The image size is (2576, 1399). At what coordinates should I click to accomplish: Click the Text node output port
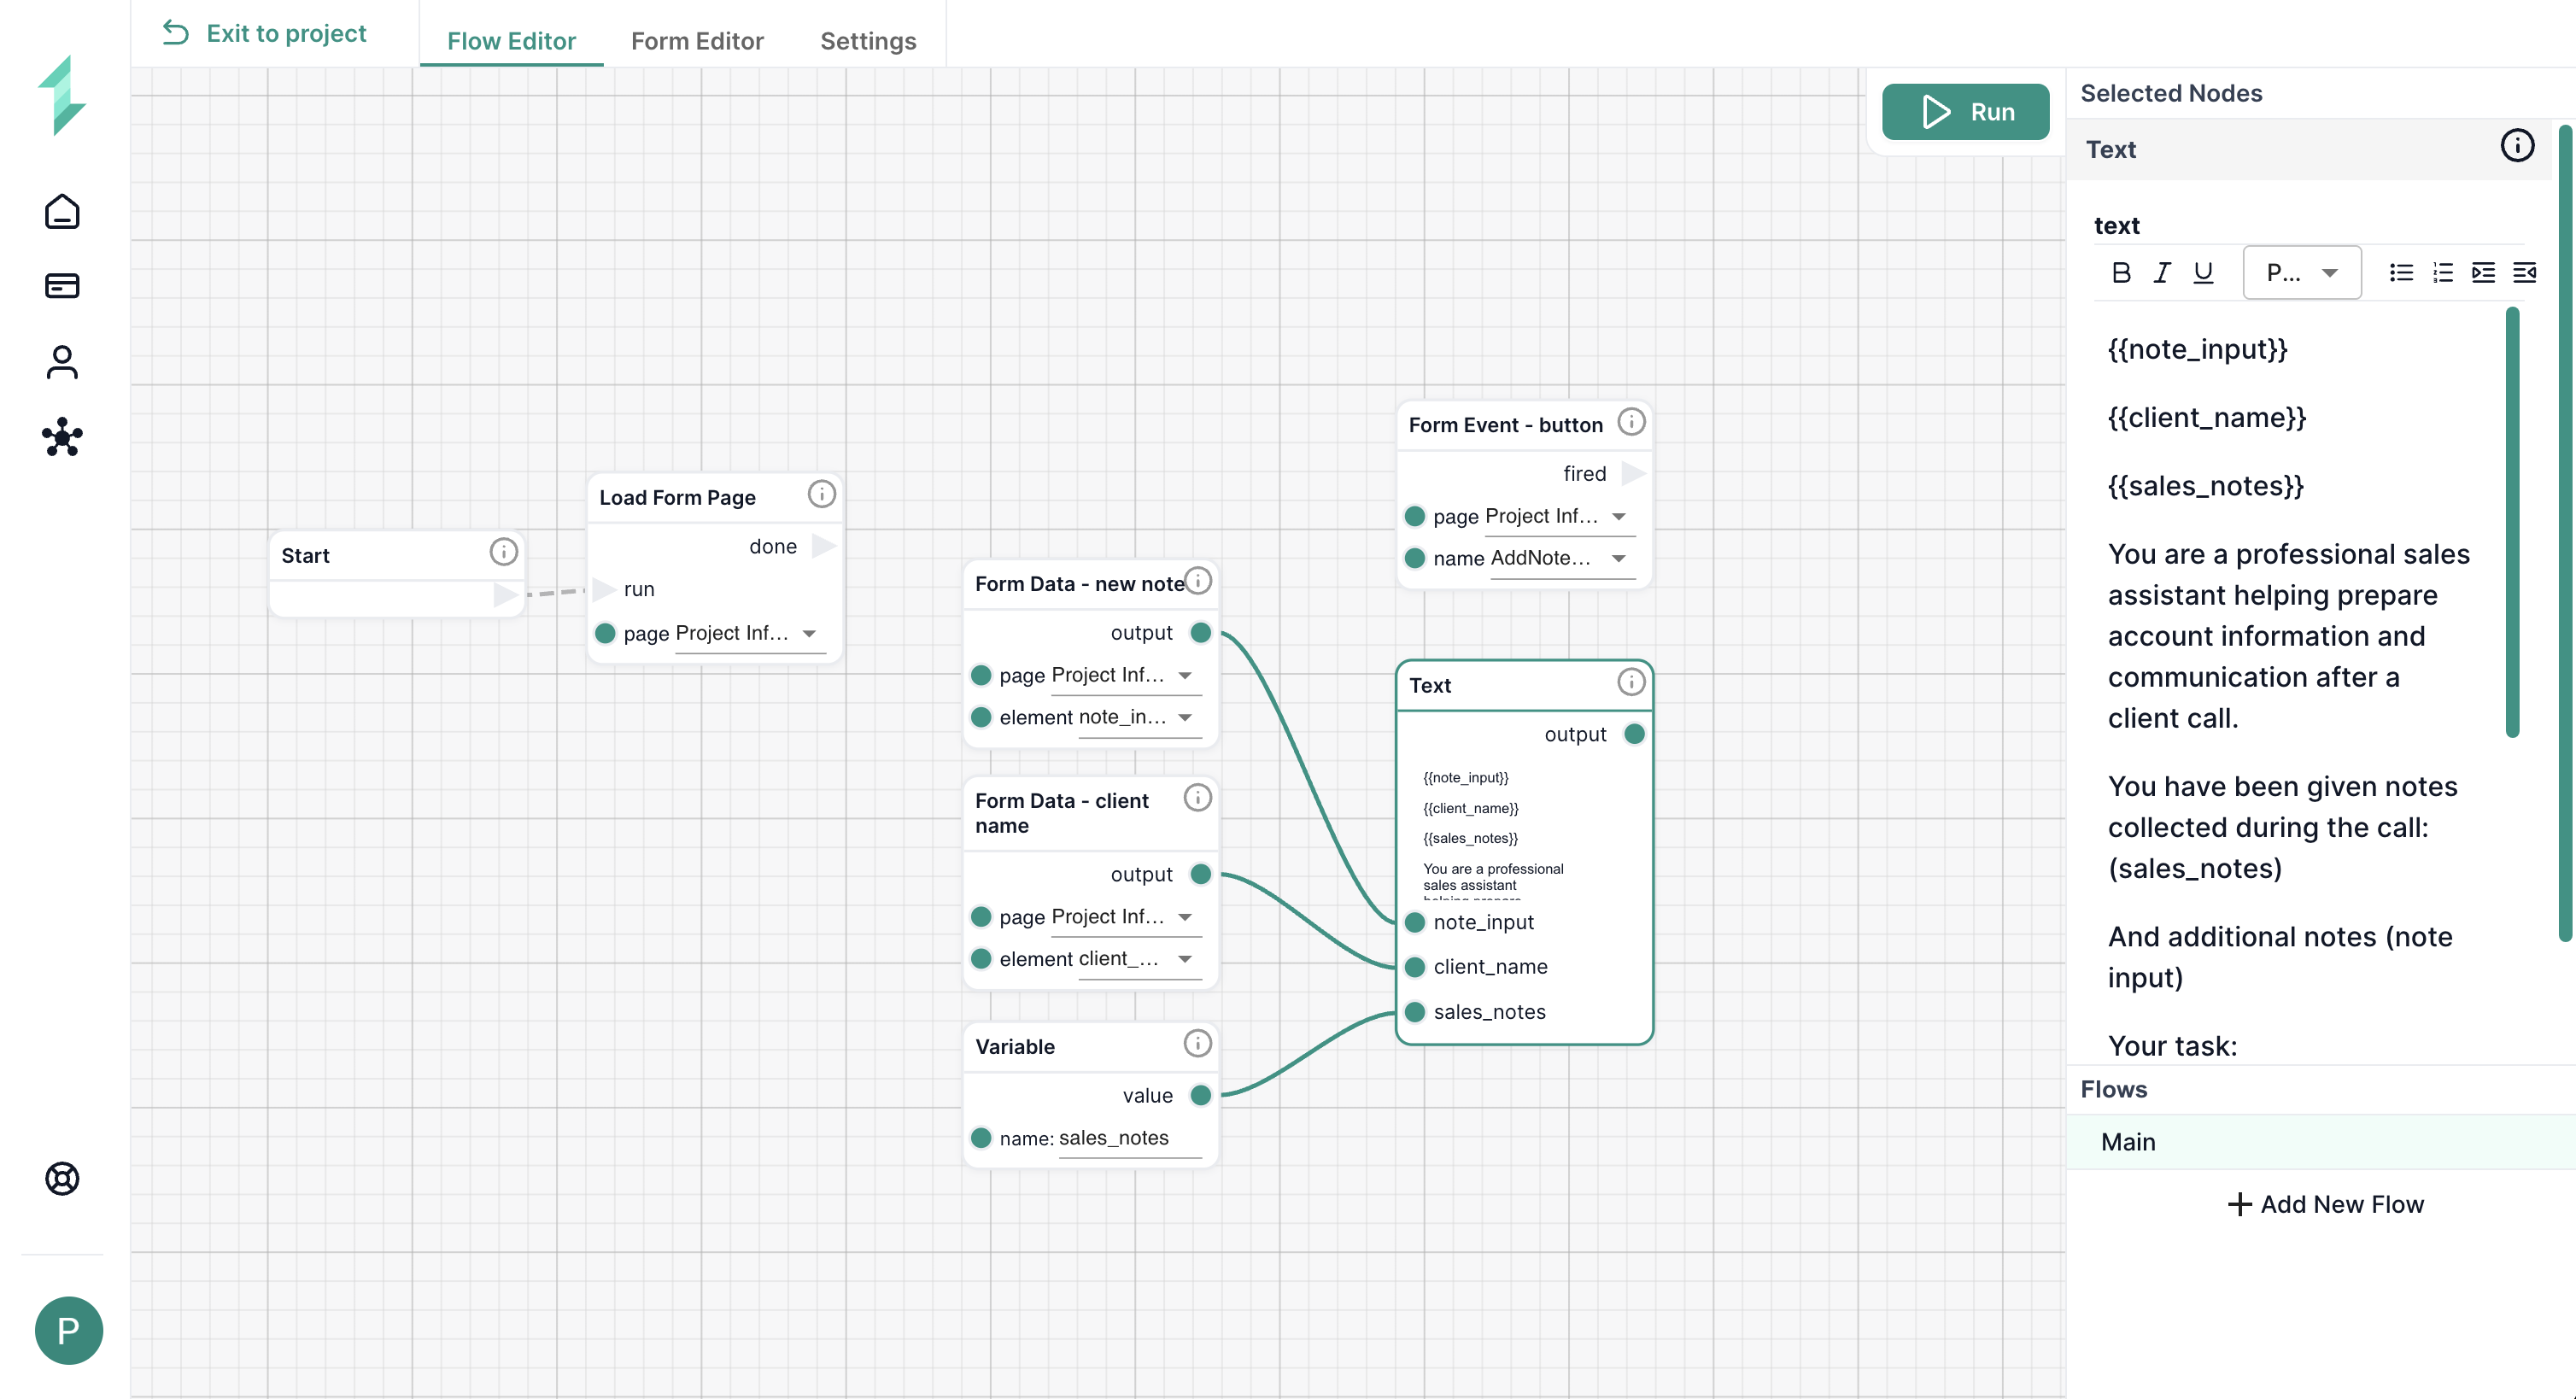pyautogui.click(x=1634, y=734)
